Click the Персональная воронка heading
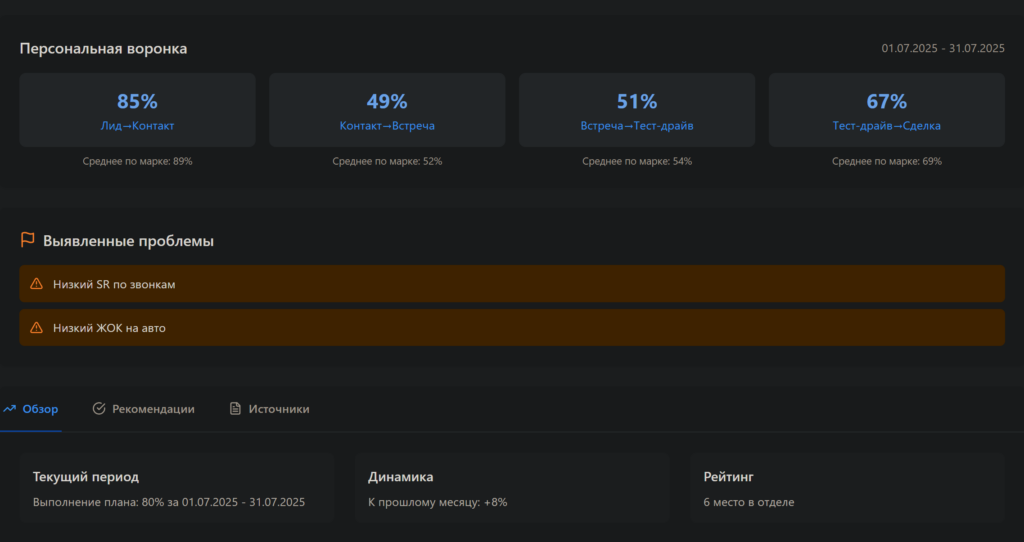 pos(103,48)
